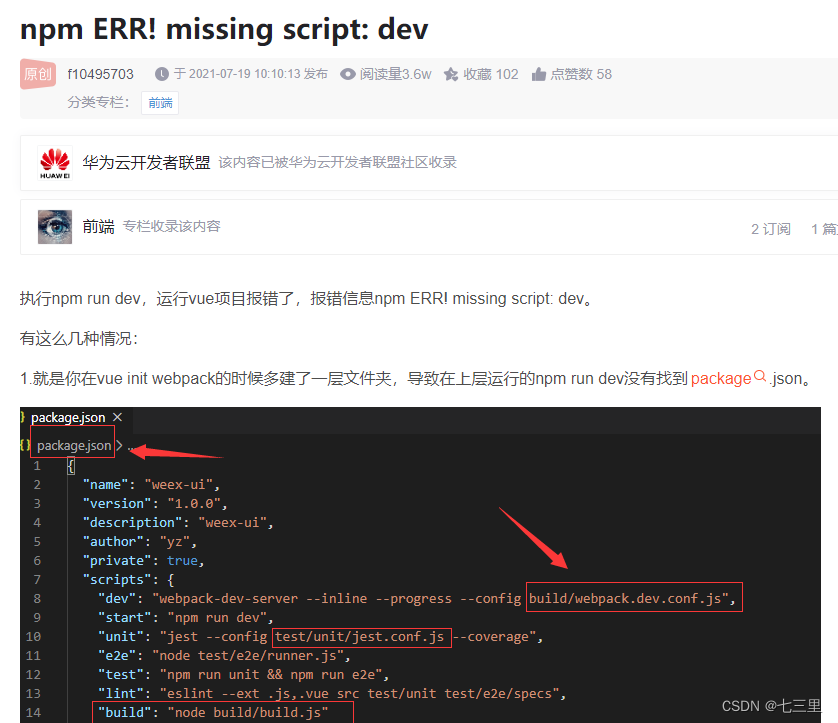Image resolution: width=838 pixels, height=723 pixels.
Task: Click the Huawei logo thumbnail
Action: [x=55, y=163]
